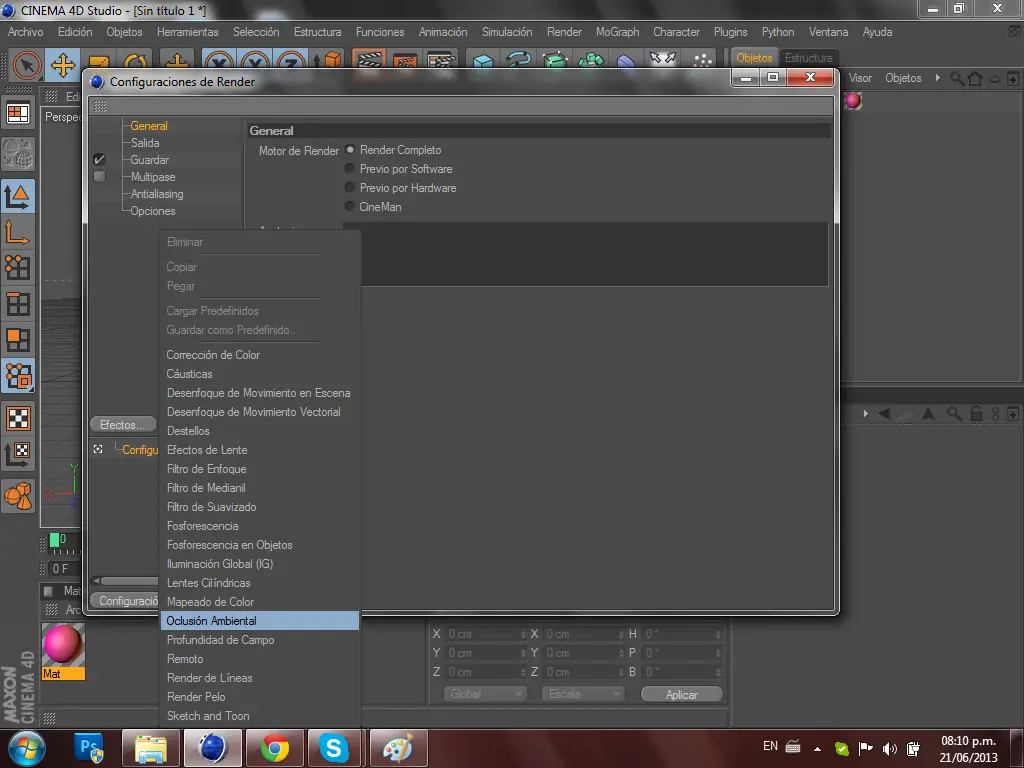The width and height of the screenshot is (1024, 768).
Task: Click the H rotation input field
Action: [x=683, y=634]
